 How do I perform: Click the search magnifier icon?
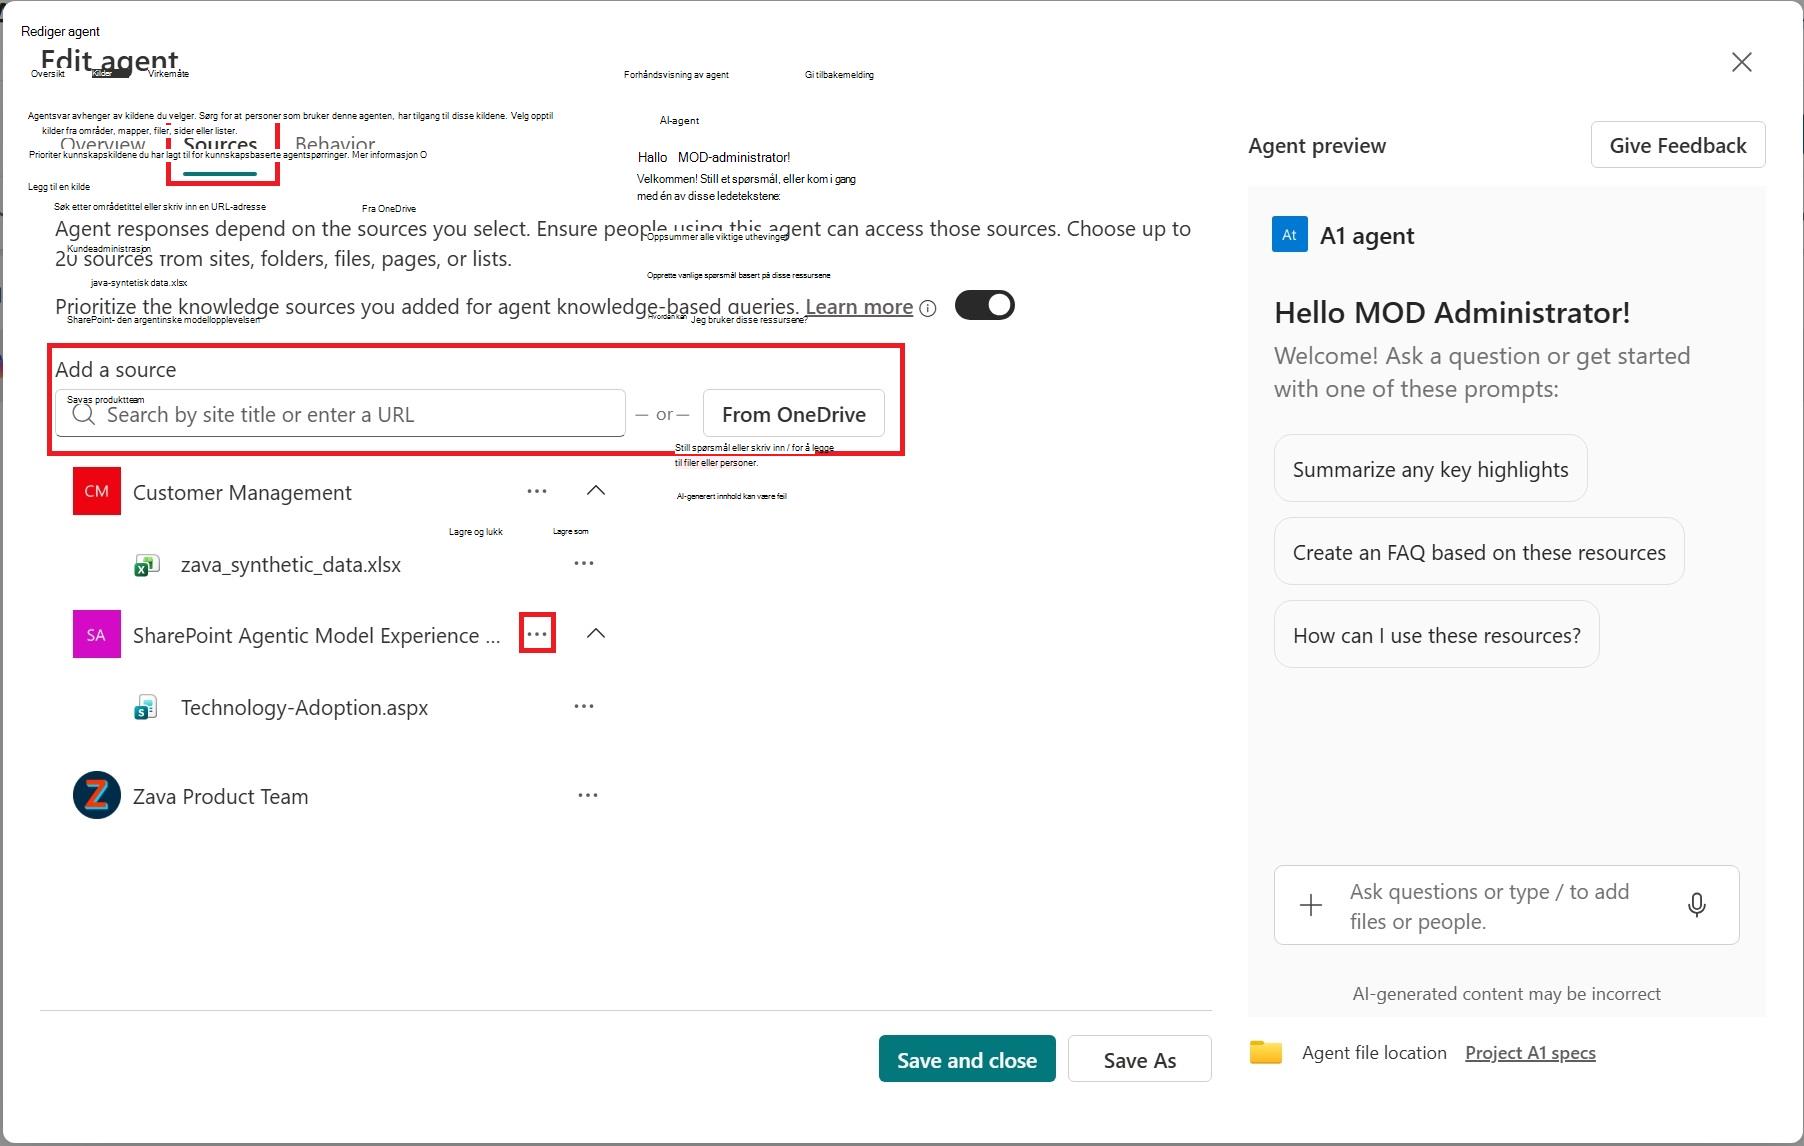click(x=84, y=414)
